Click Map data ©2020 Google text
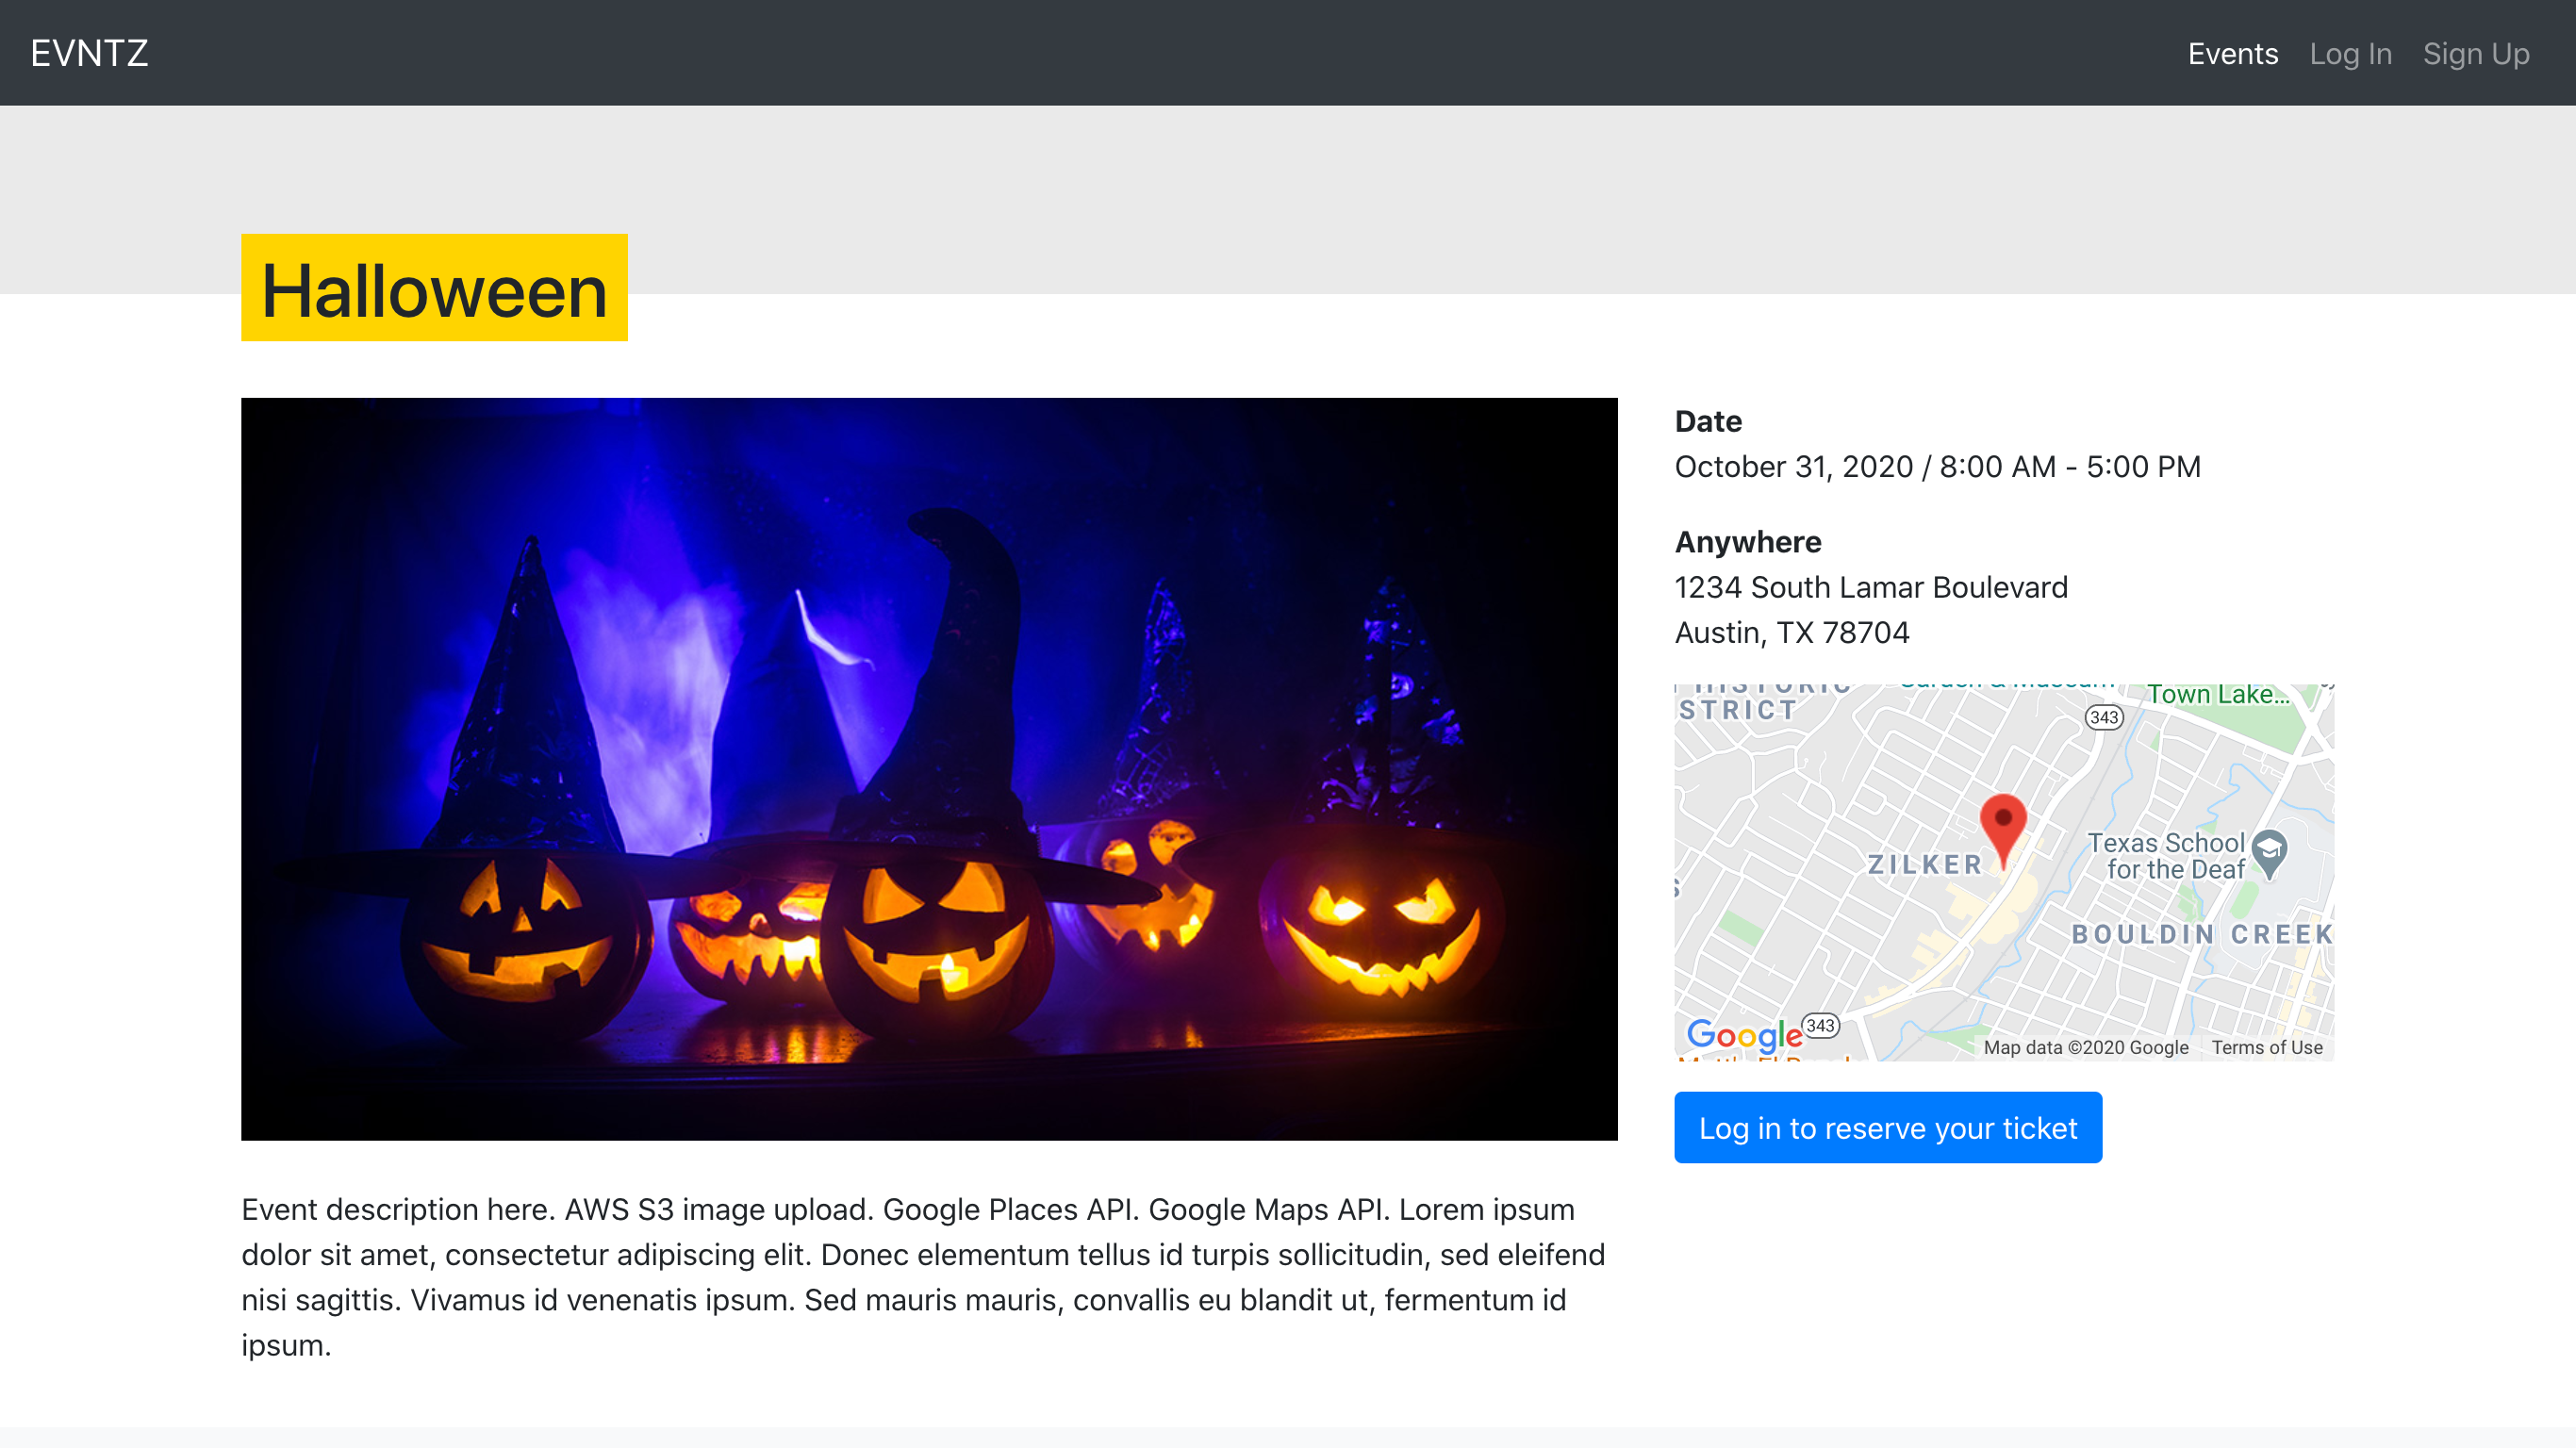This screenshot has width=2576, height=1448. click(x=2086, y=1047)
